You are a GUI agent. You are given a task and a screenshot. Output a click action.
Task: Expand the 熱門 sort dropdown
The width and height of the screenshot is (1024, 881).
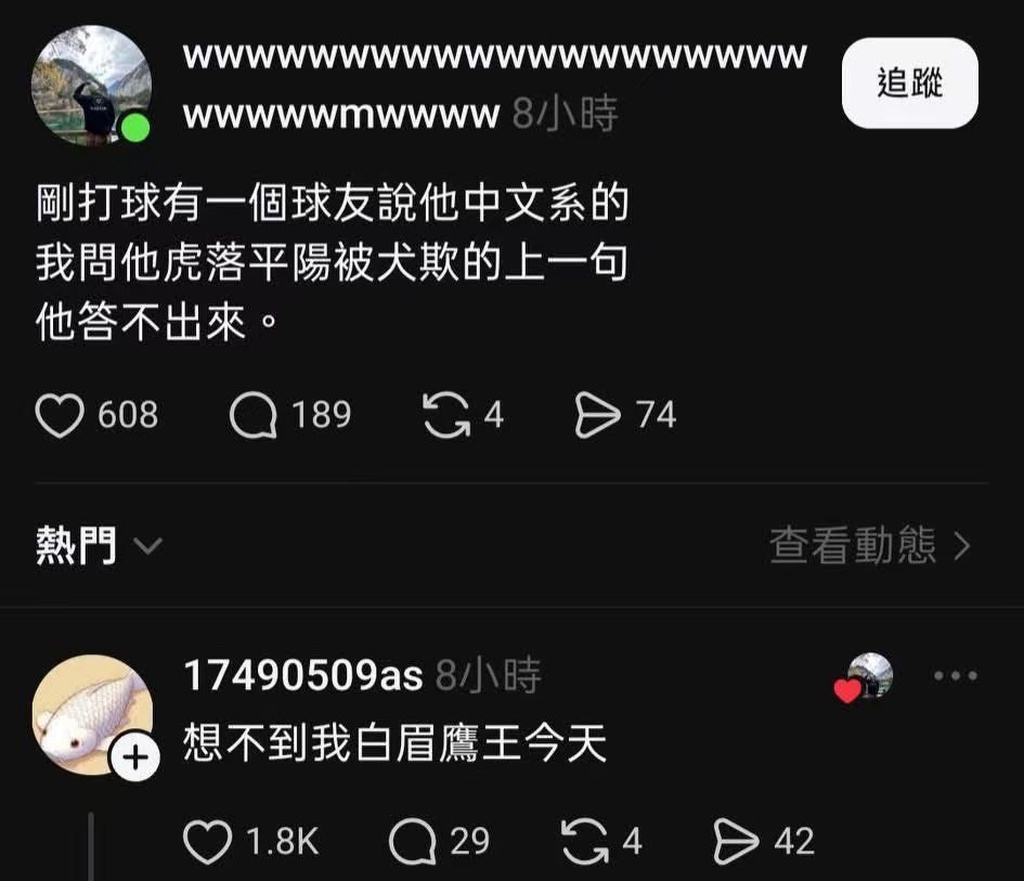(99, 545)
